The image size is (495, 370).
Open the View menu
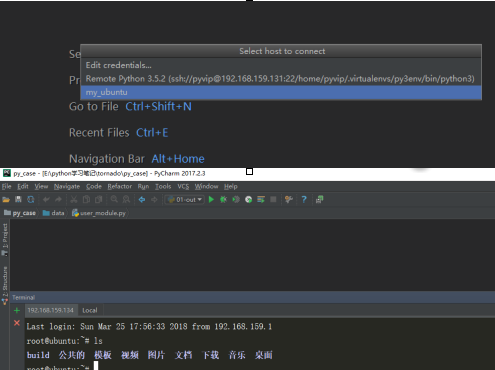tap(41, 186)
